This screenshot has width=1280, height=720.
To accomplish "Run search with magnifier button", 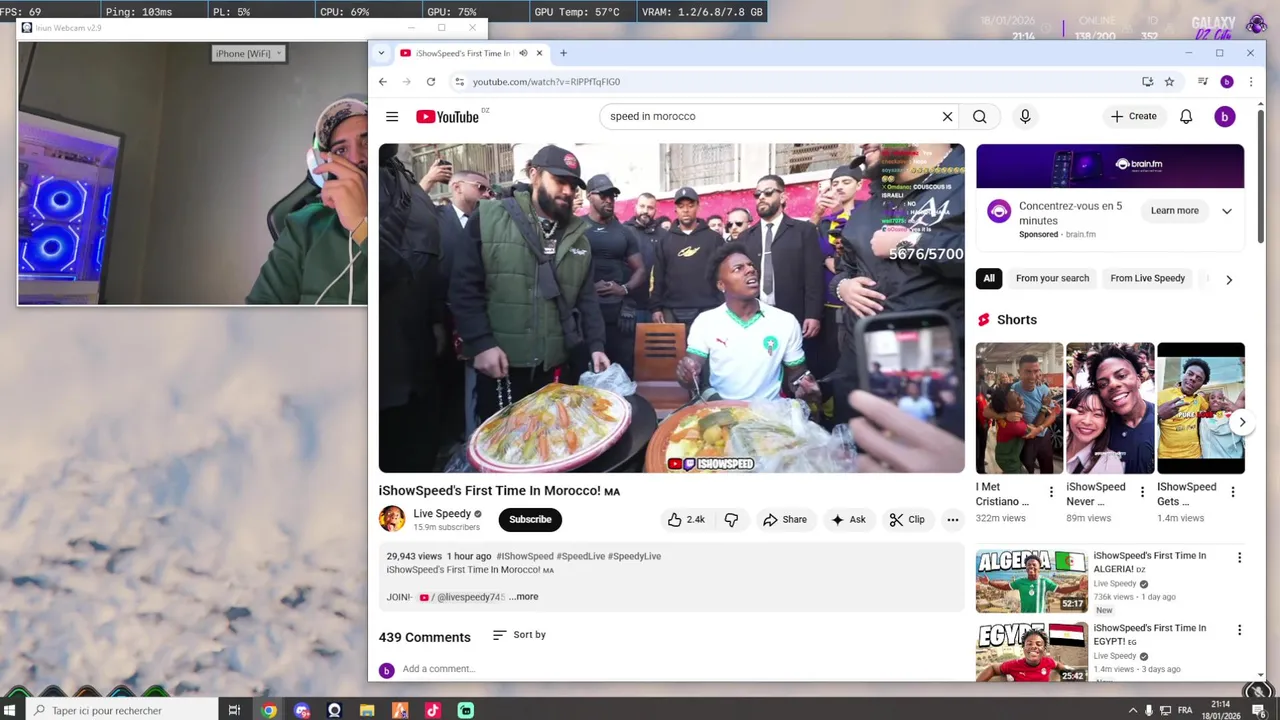I will (980, 117).
